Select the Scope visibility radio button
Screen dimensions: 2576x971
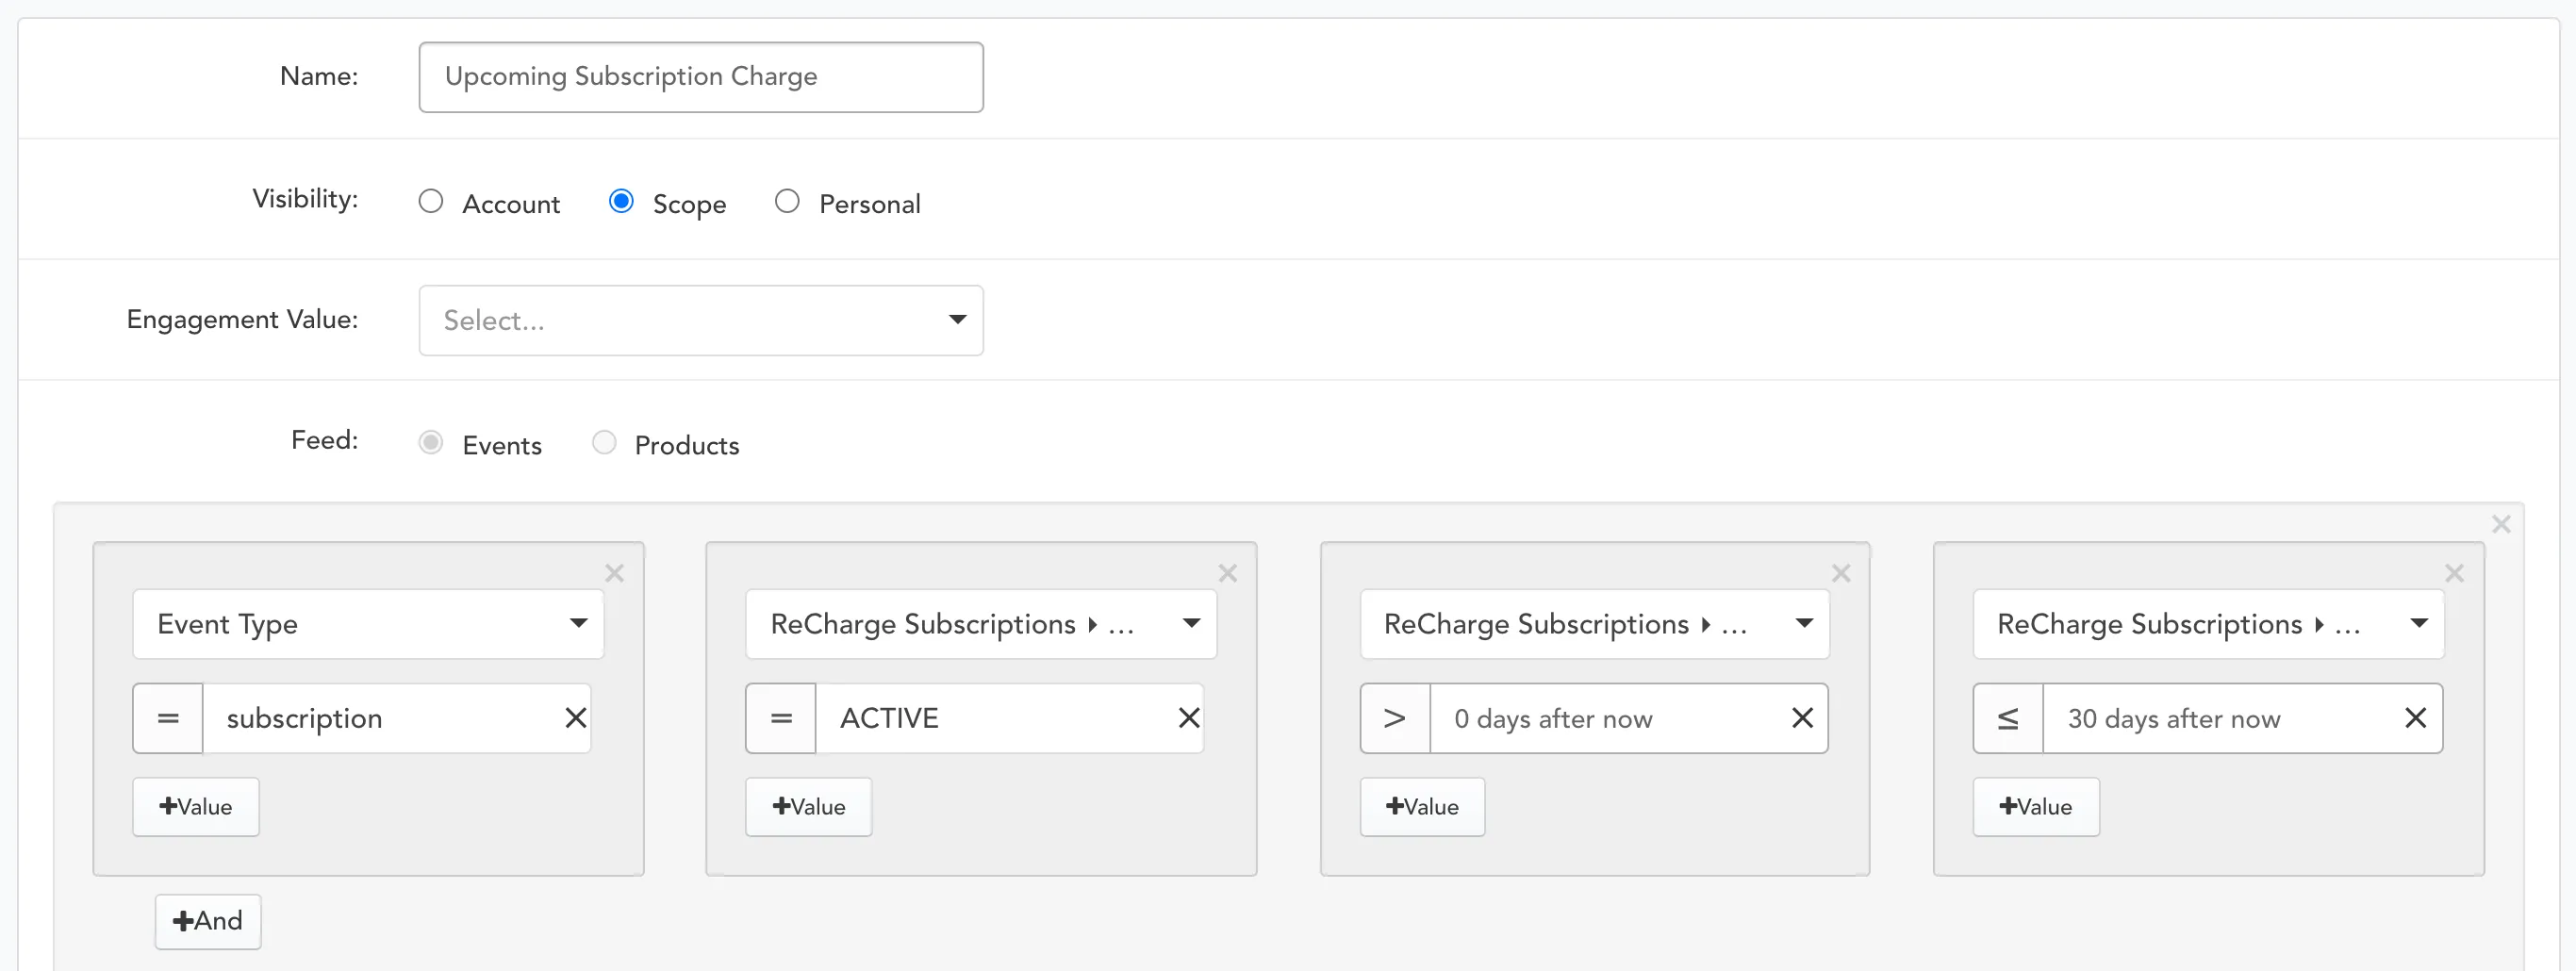pos(621,202)
